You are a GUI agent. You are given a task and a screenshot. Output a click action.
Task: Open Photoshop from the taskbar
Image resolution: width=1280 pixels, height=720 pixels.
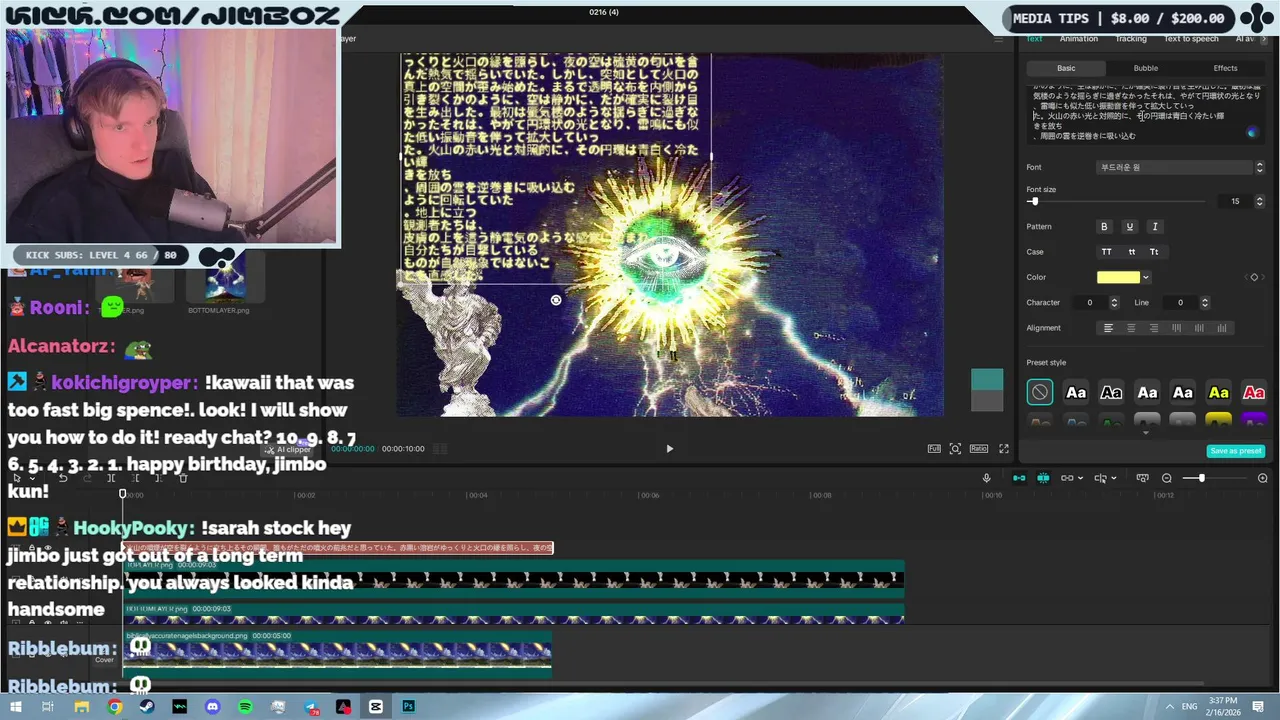[x=409, y=707]
